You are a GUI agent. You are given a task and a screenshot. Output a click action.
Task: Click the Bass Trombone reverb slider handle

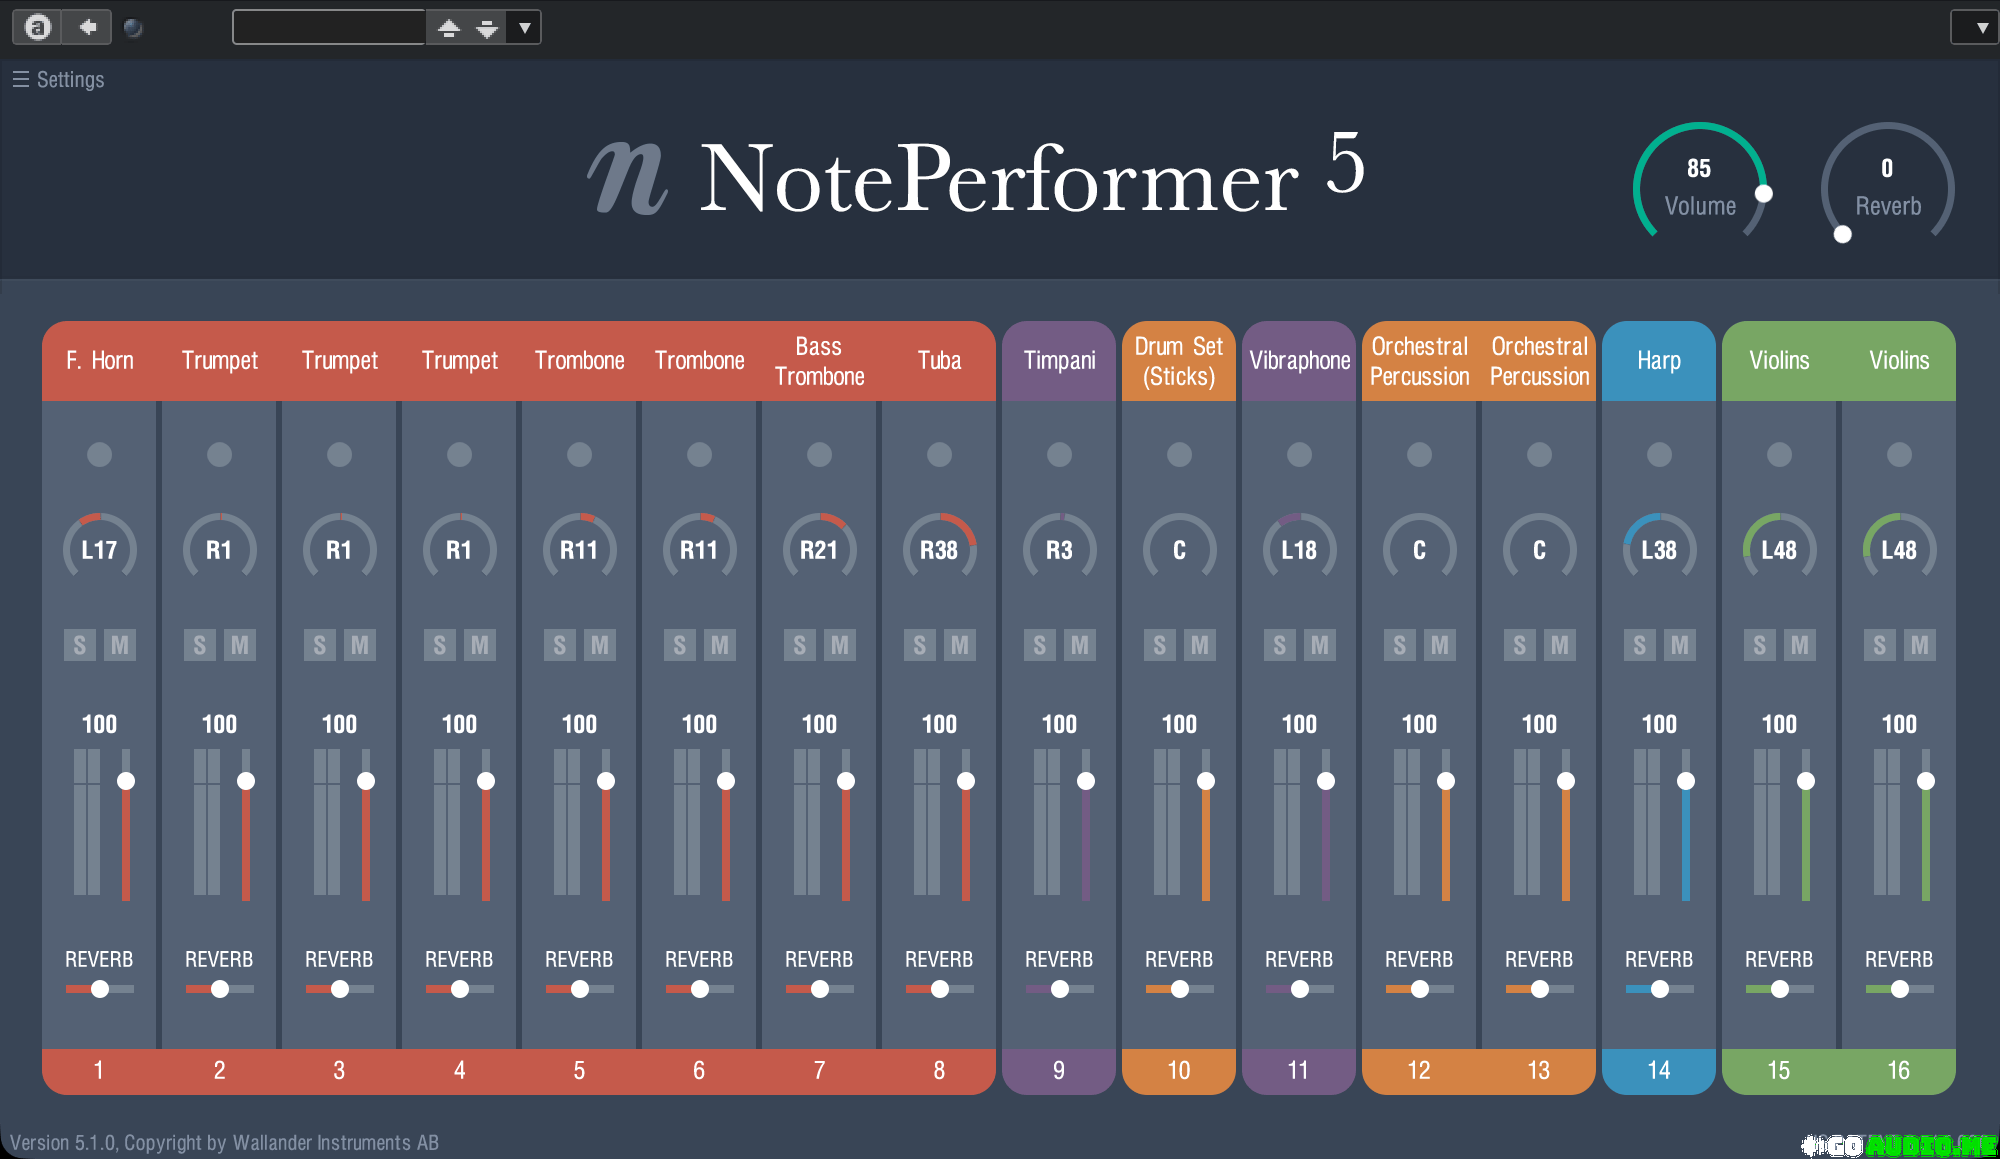coord(820,989)
